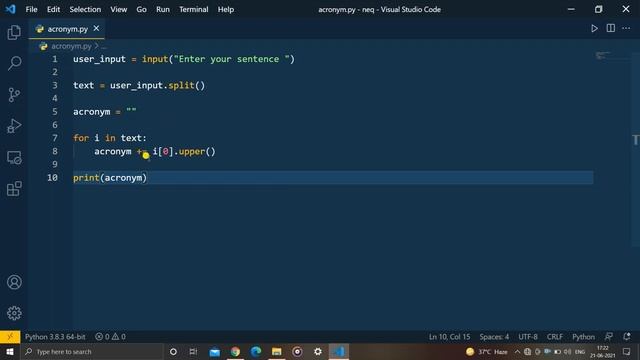The image size is (640, 360).
Task: Click line number 7 in gutter
Action: pyautogui.click(x=55, y=138)
